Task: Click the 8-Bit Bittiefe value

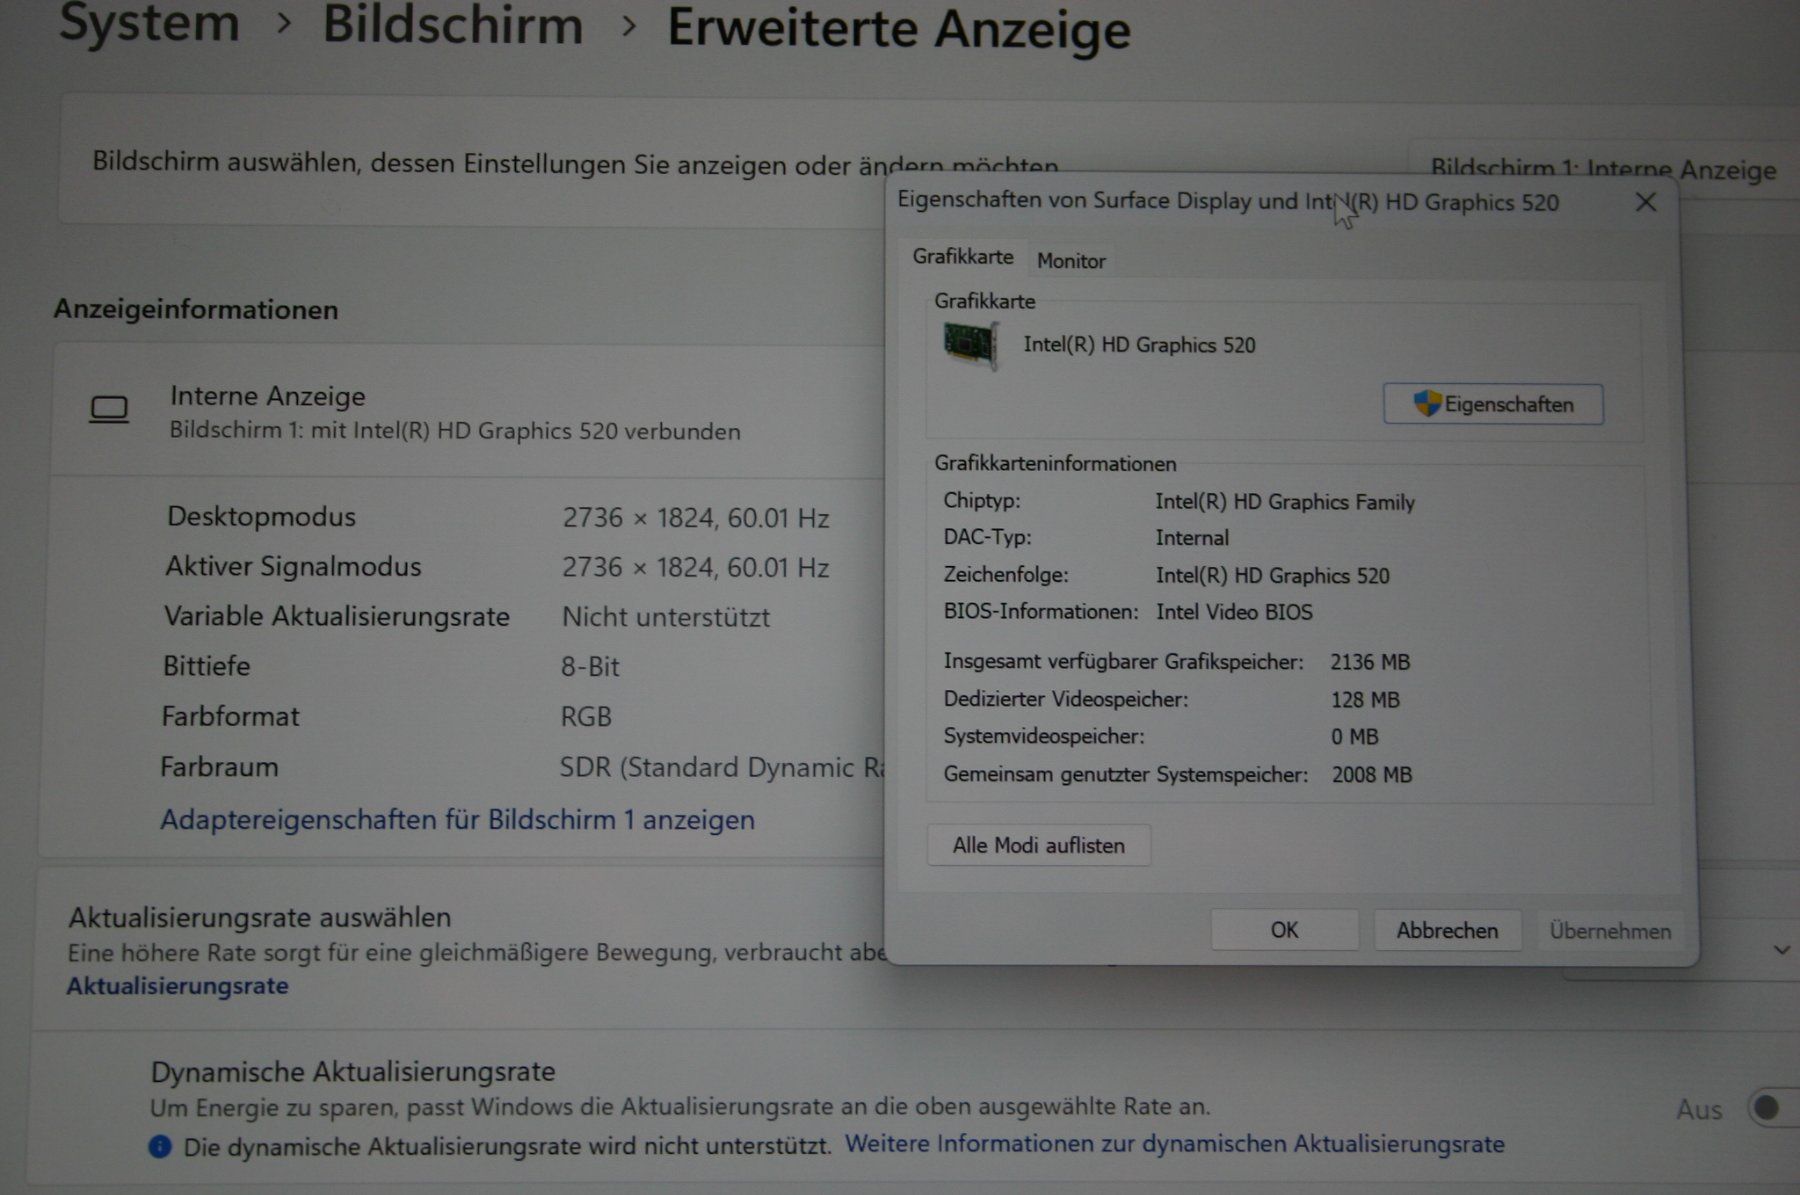Action: click(590, 666)
